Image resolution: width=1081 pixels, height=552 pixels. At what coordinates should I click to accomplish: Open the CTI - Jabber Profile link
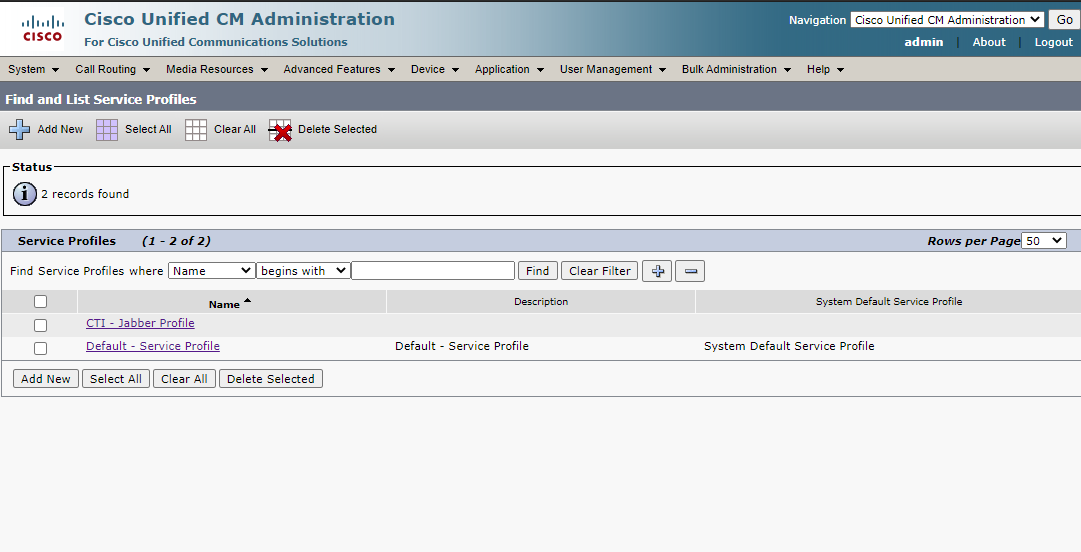coord(140,323)
